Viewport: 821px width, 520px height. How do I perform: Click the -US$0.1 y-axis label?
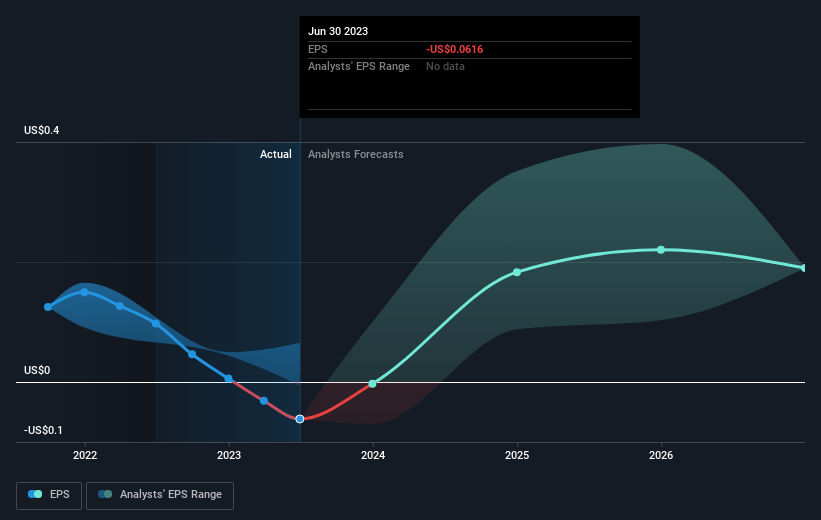(x=43, y=430)
